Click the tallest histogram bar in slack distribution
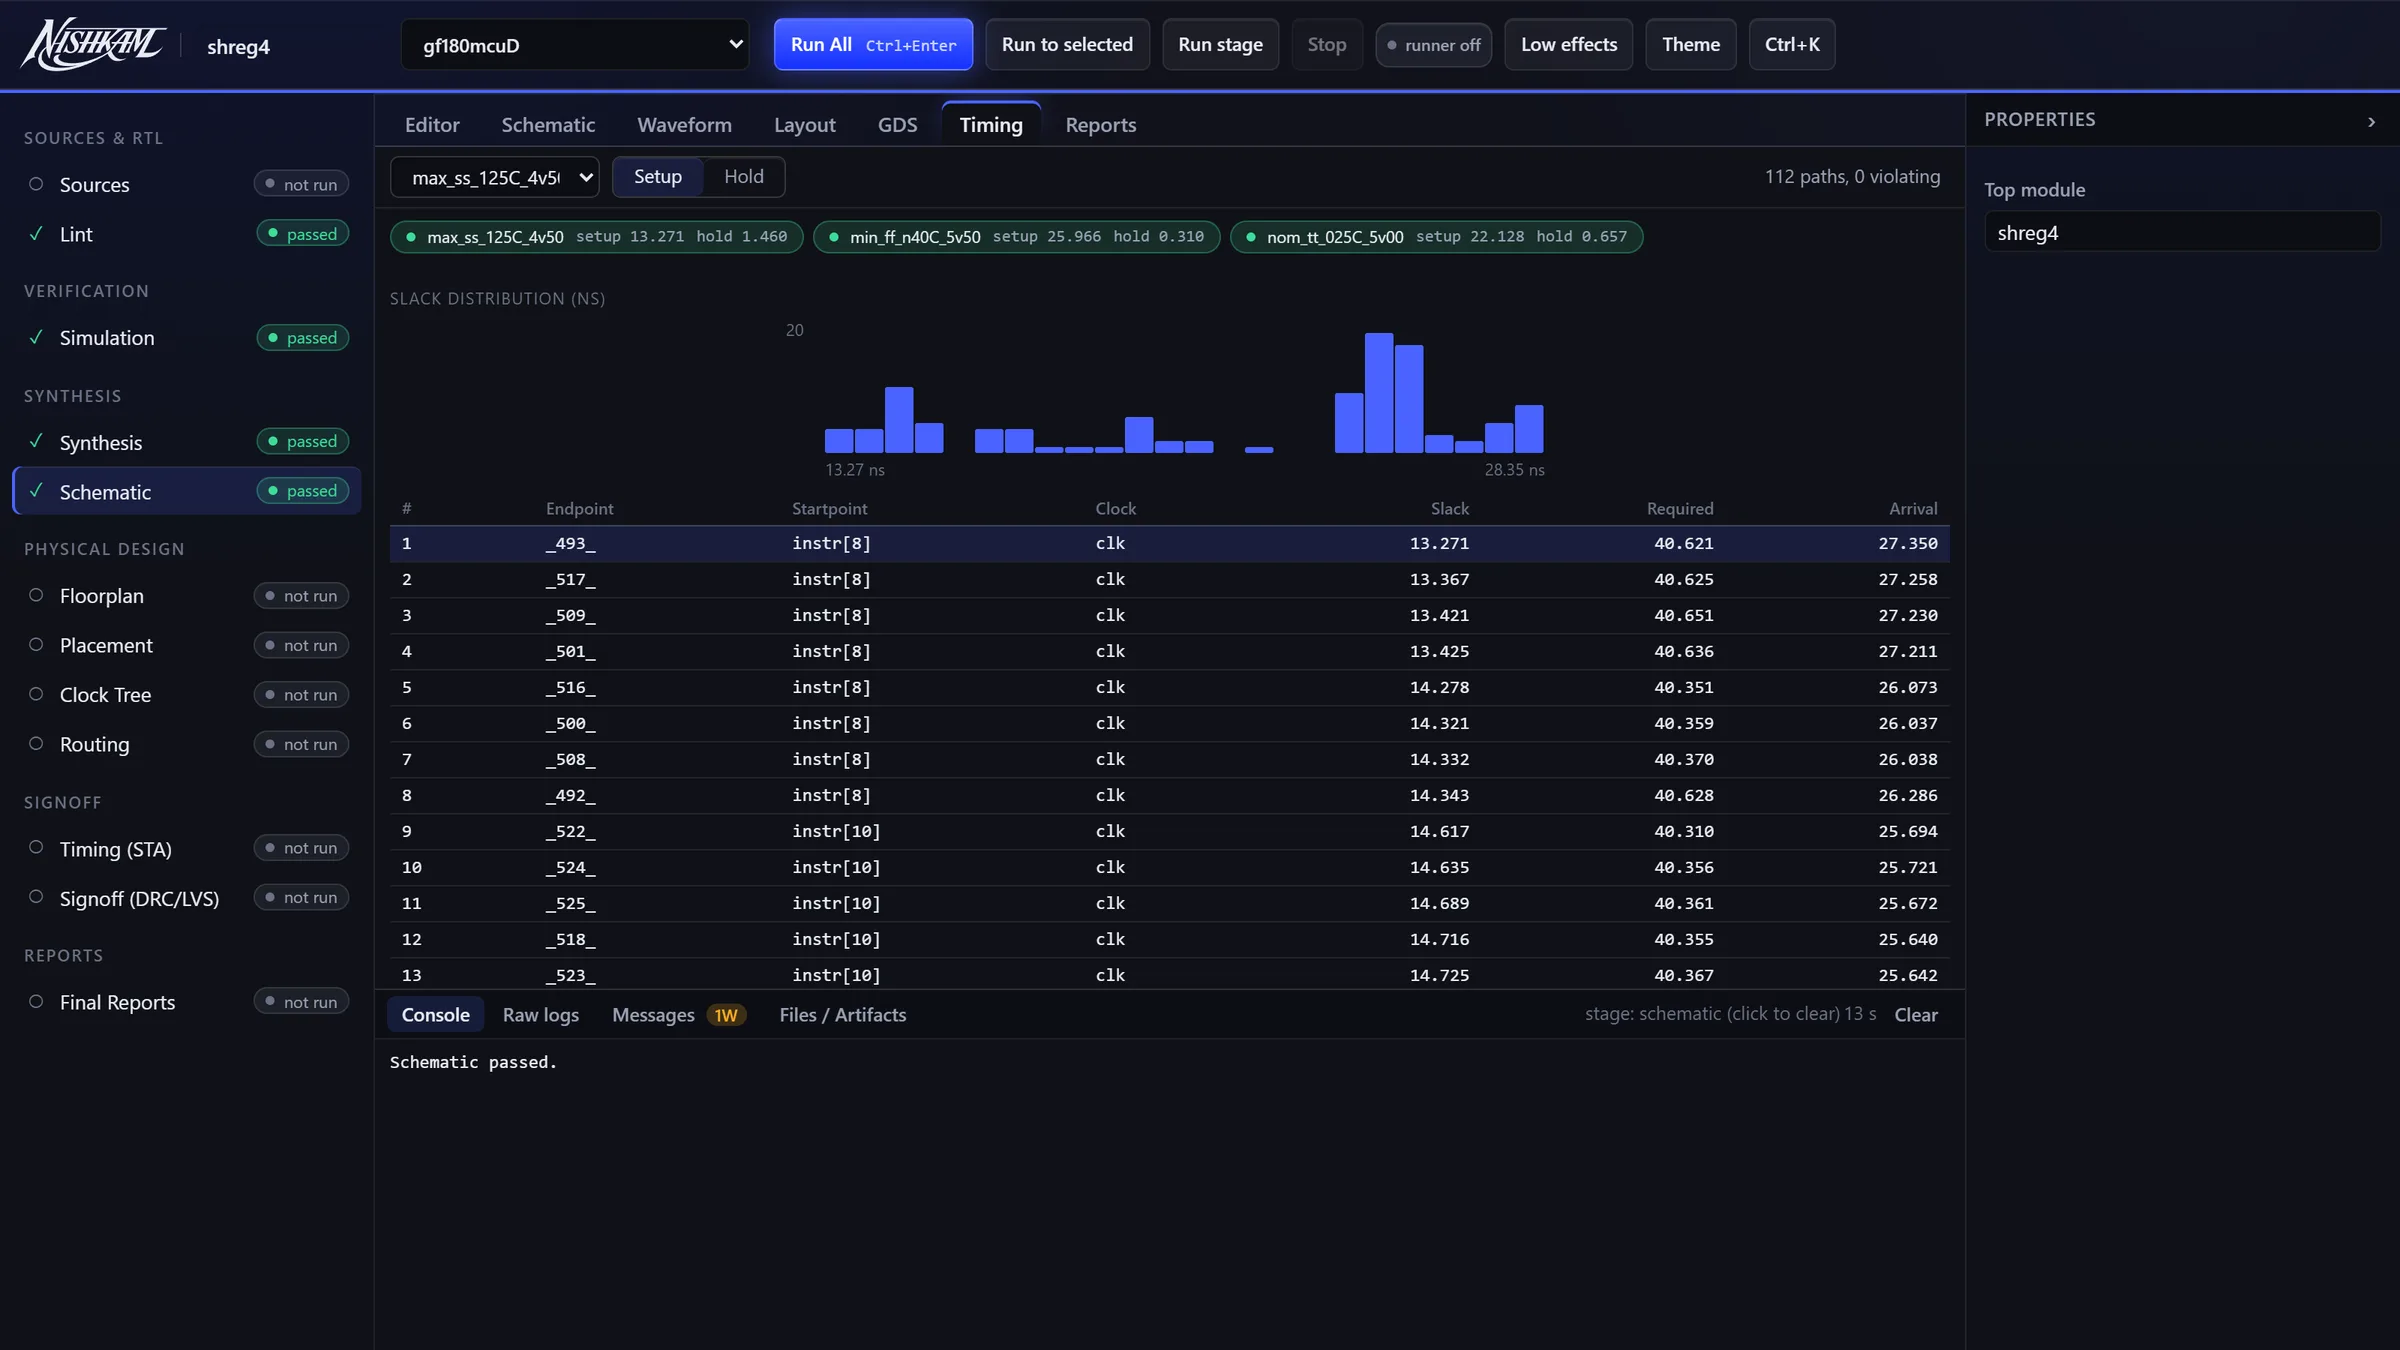Viewport: 2400px width, 1350px height. tap(1379, 393)
